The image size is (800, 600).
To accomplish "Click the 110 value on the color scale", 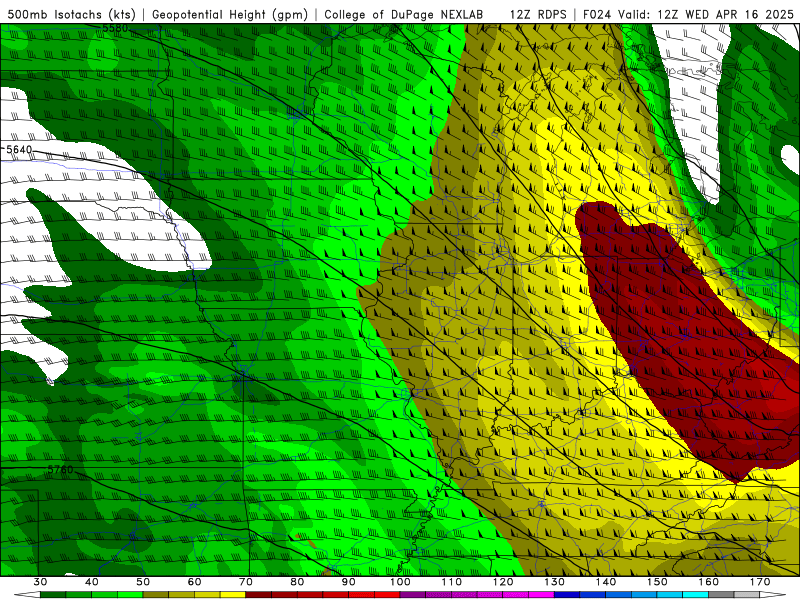I will click(452, 582).
